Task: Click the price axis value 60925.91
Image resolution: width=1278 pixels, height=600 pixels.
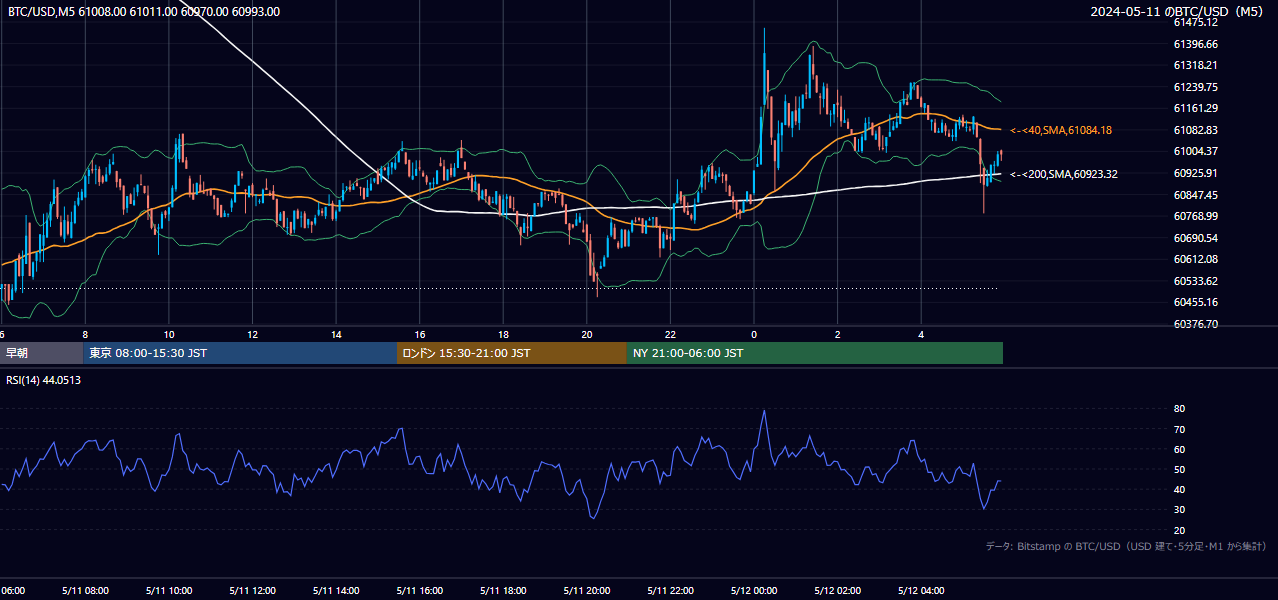Action: pyautogui.click(x=1195, y=173)
